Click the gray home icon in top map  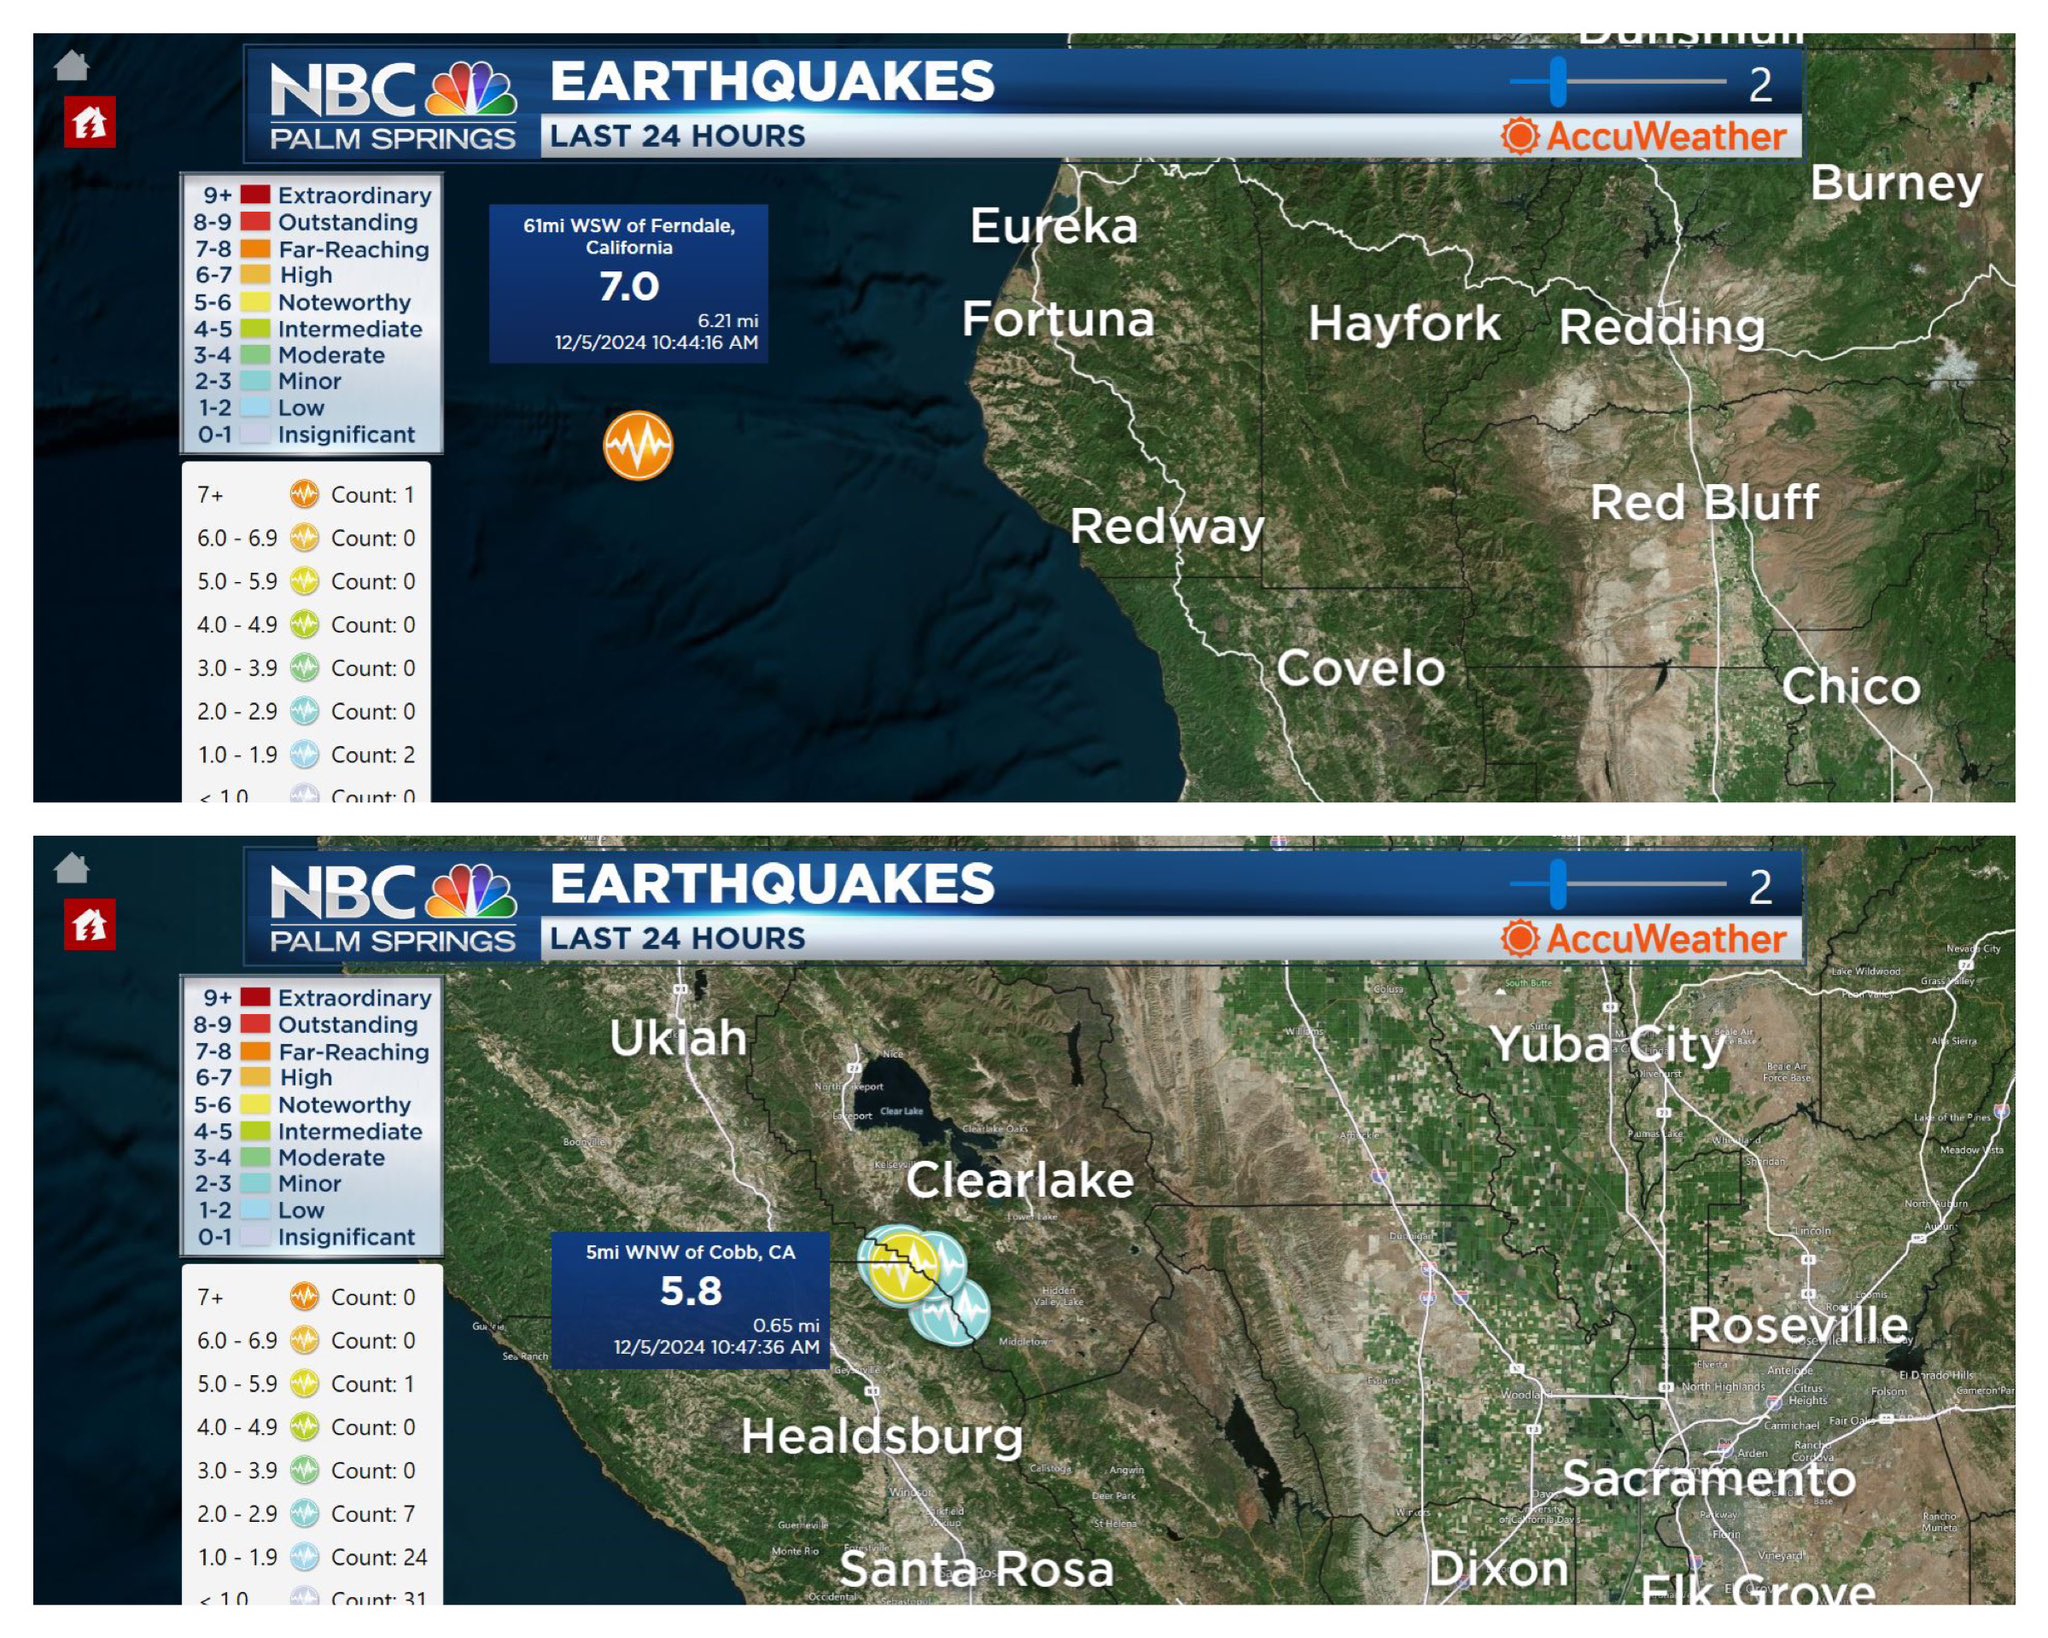coord(72,66)
